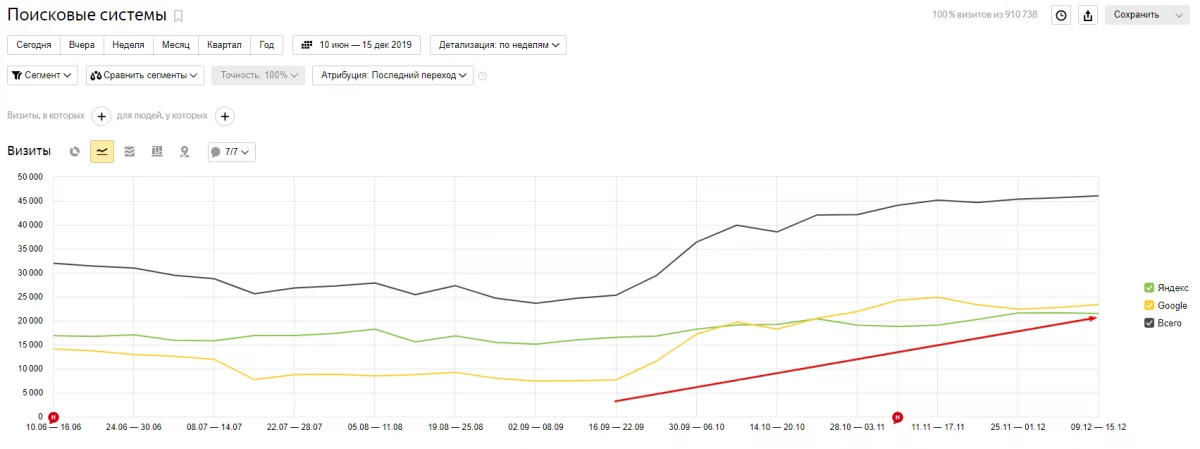The height and width of the screenshot is (449, 1200).
Task: Click the export/share report icon
Action: point(1088,15)
